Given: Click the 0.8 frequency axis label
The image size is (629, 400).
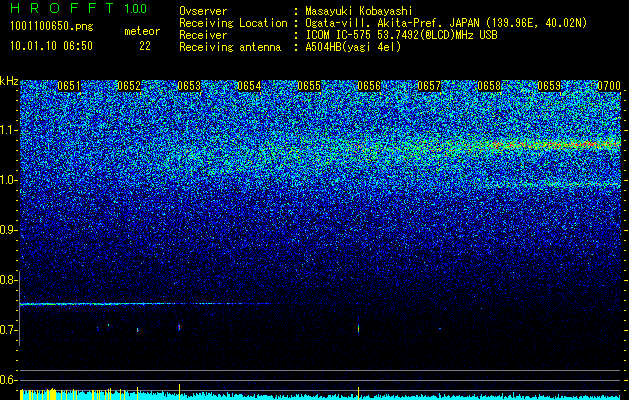Looking at the screenshot, I should tap(8, 280).
